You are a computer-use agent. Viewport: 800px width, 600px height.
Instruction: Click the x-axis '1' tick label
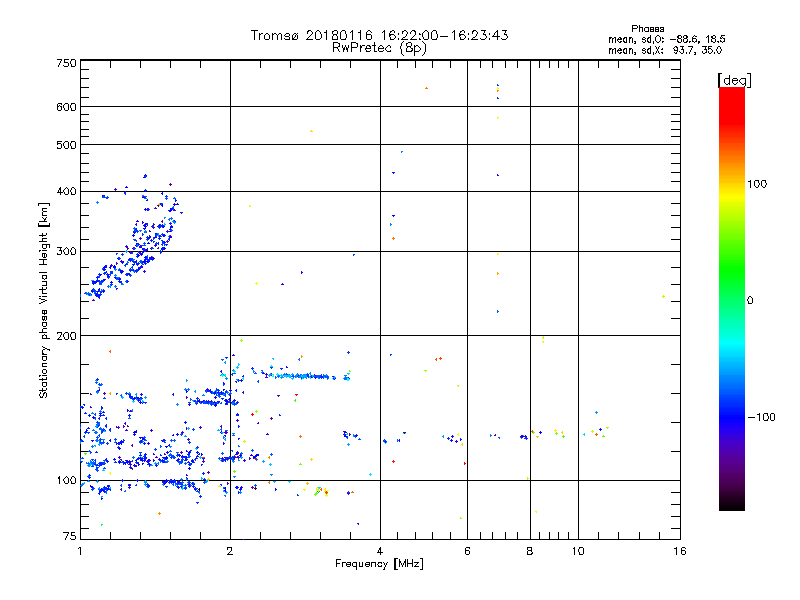(x=80, y=551)
